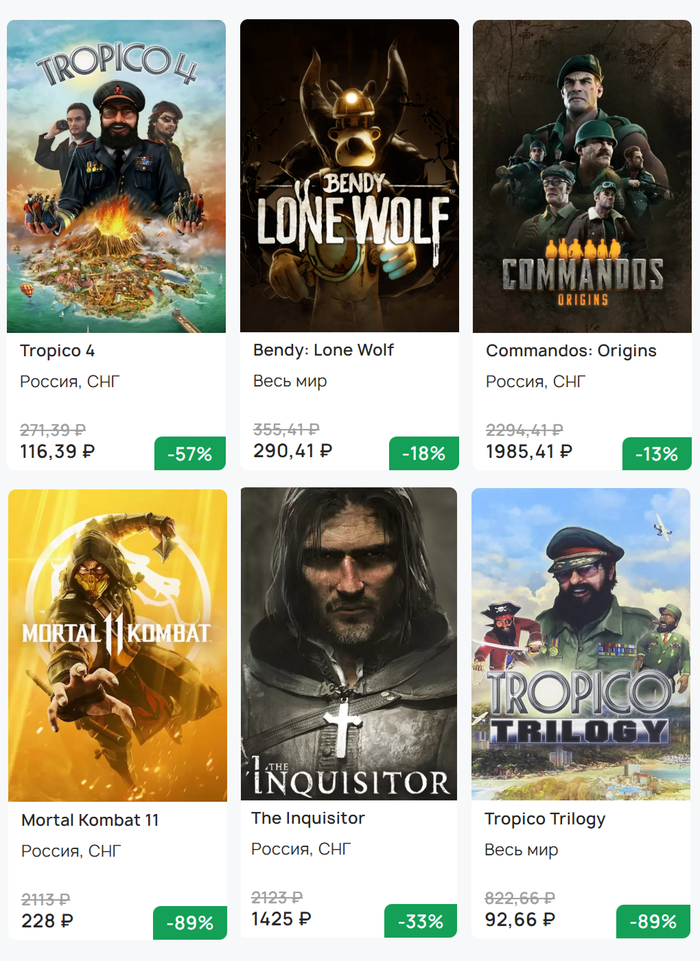Open The Inquisitor cover image
700x961 pixels.
[x=349, y=644]
